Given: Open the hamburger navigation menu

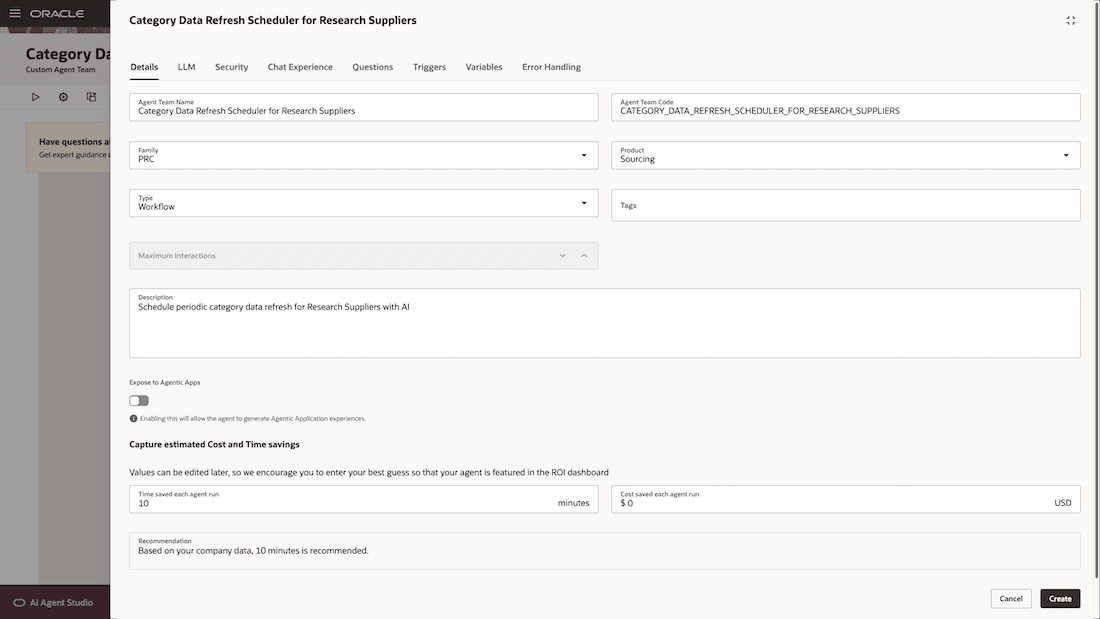Looking at the screenshot, I should coord(14,13).
